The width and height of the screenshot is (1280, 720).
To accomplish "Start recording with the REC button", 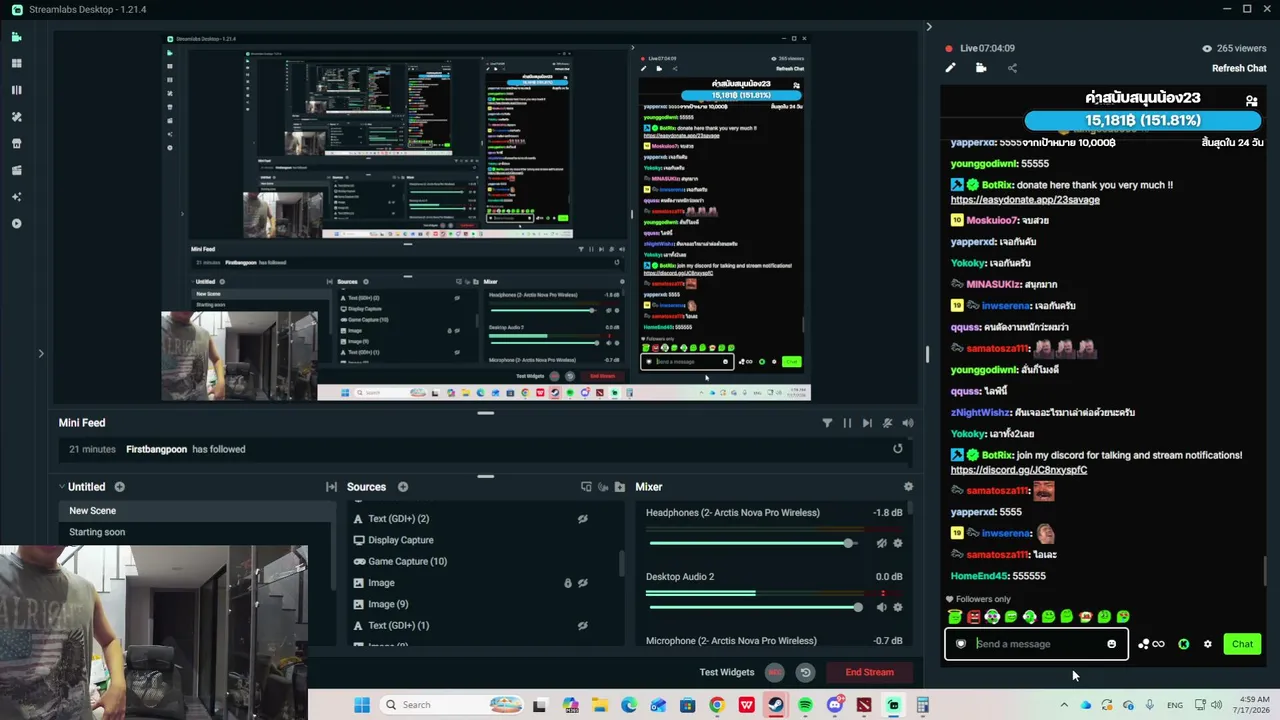I will pyautogui.click(x=775, y=672).
